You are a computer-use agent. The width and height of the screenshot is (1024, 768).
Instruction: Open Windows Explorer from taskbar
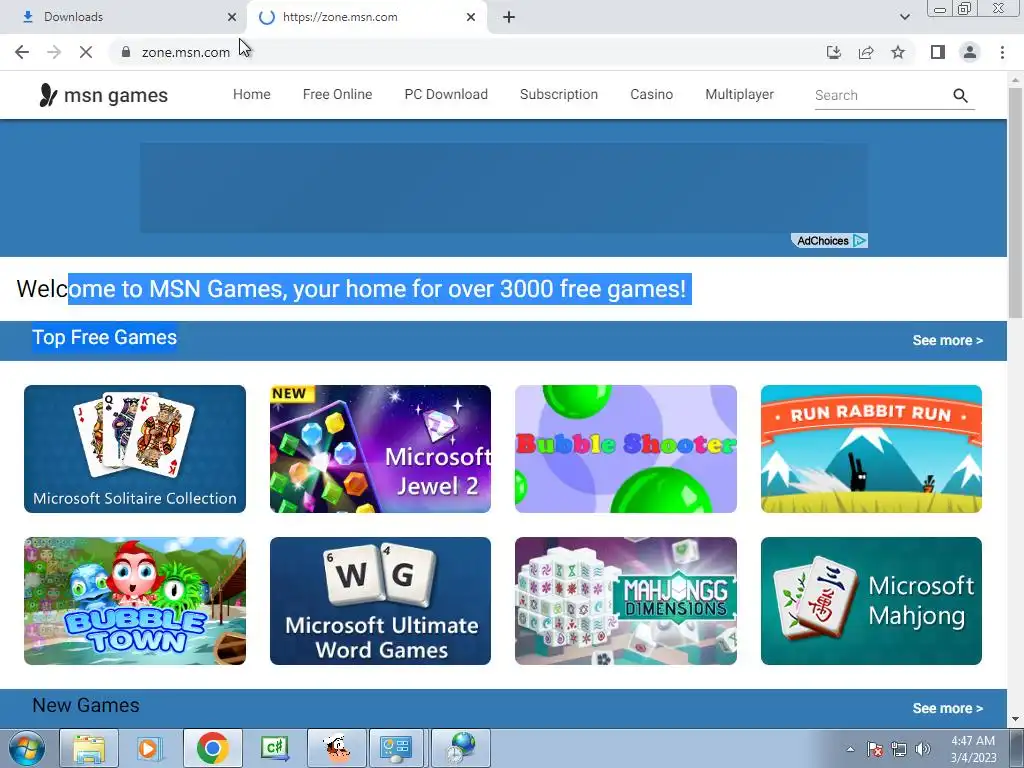pos(89,748)
